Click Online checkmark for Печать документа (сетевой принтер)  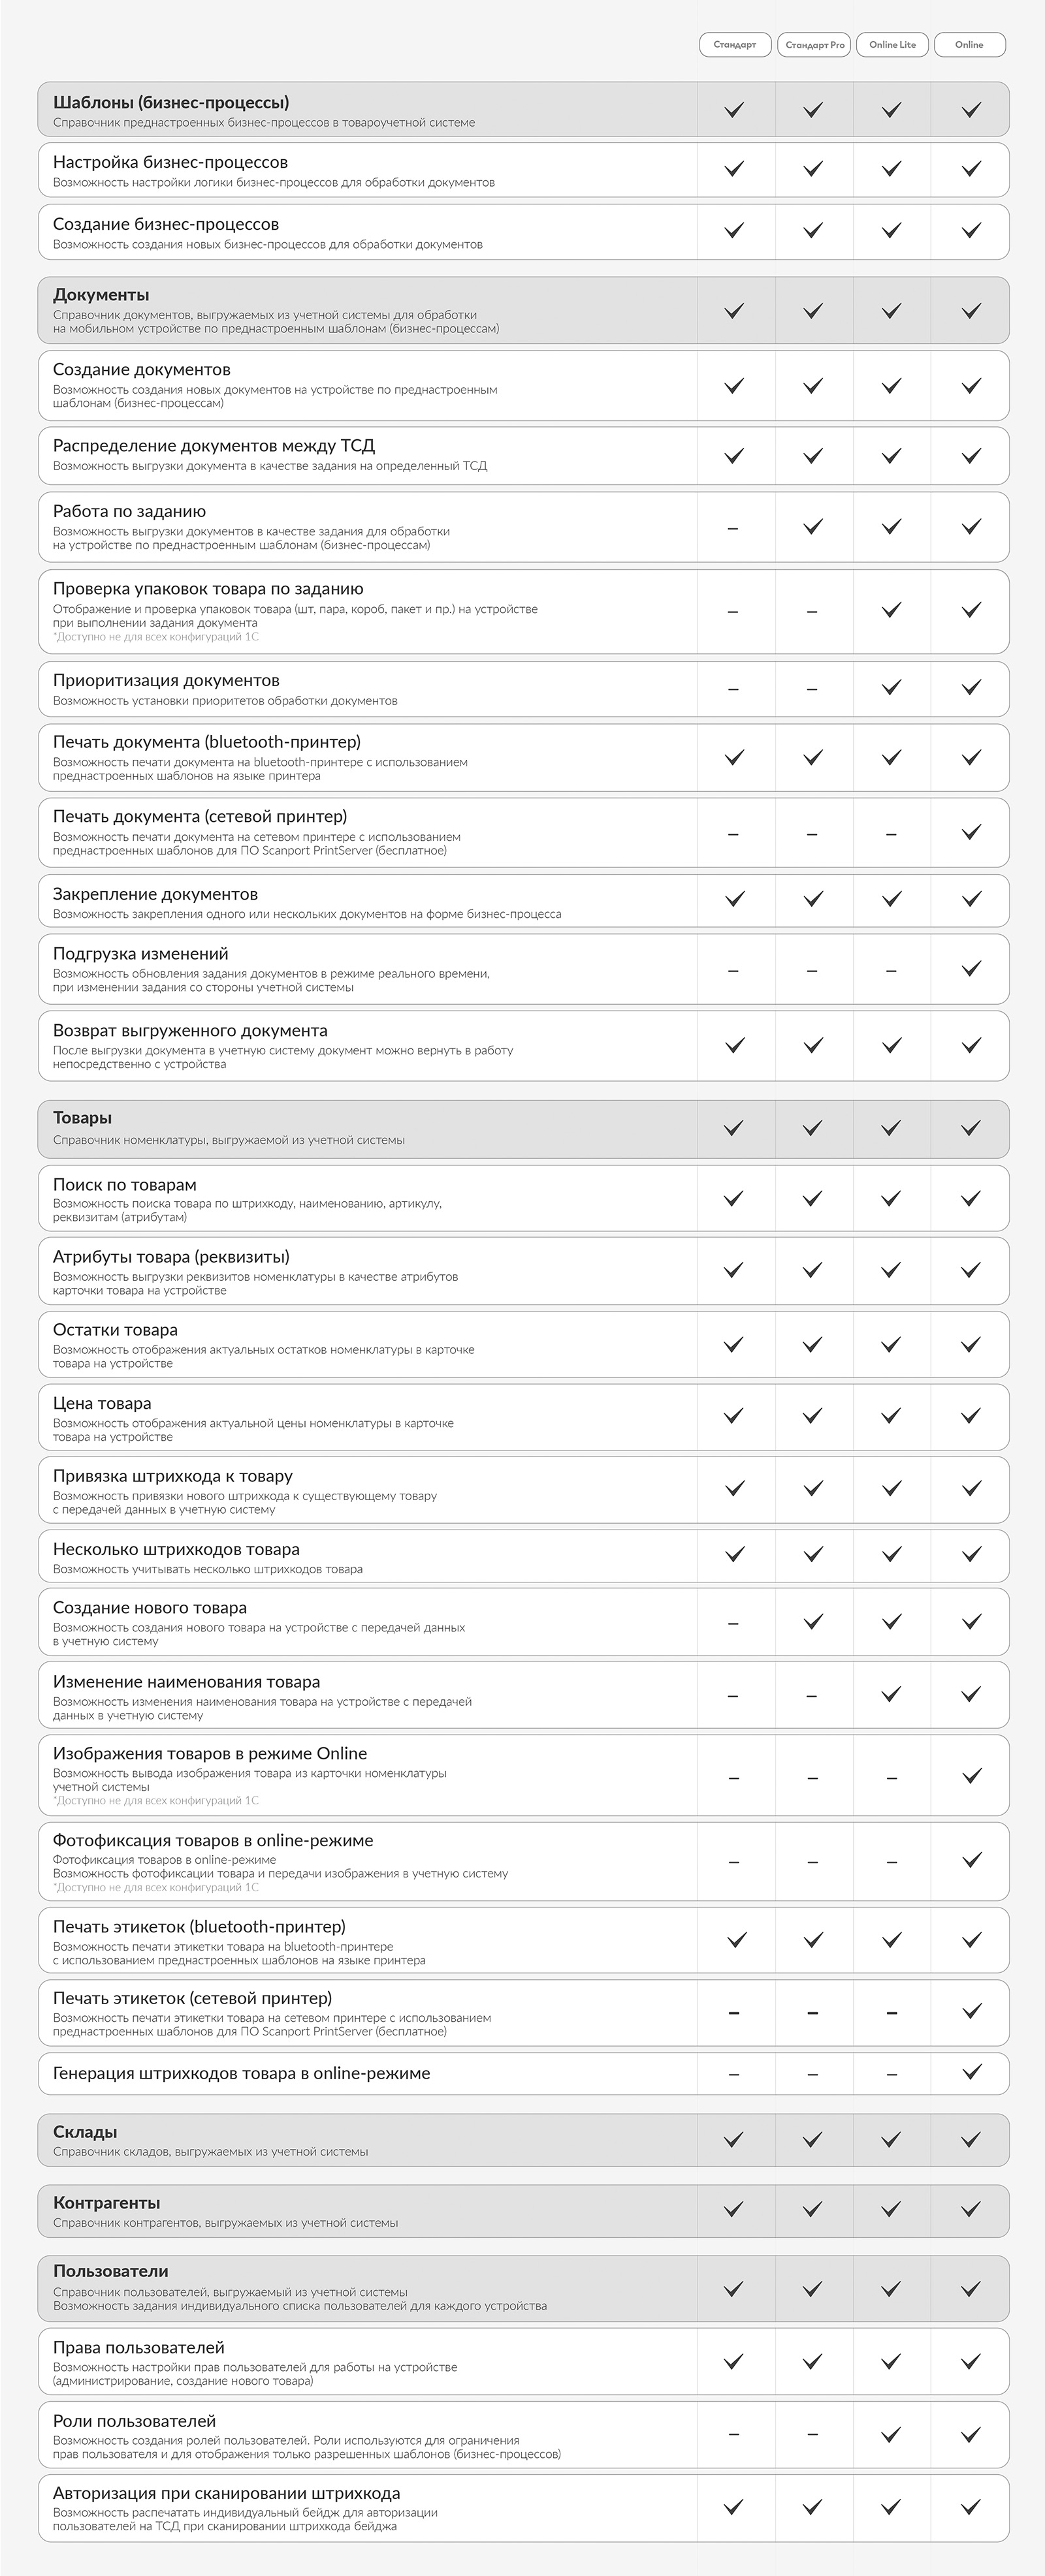tap(971, 832)
